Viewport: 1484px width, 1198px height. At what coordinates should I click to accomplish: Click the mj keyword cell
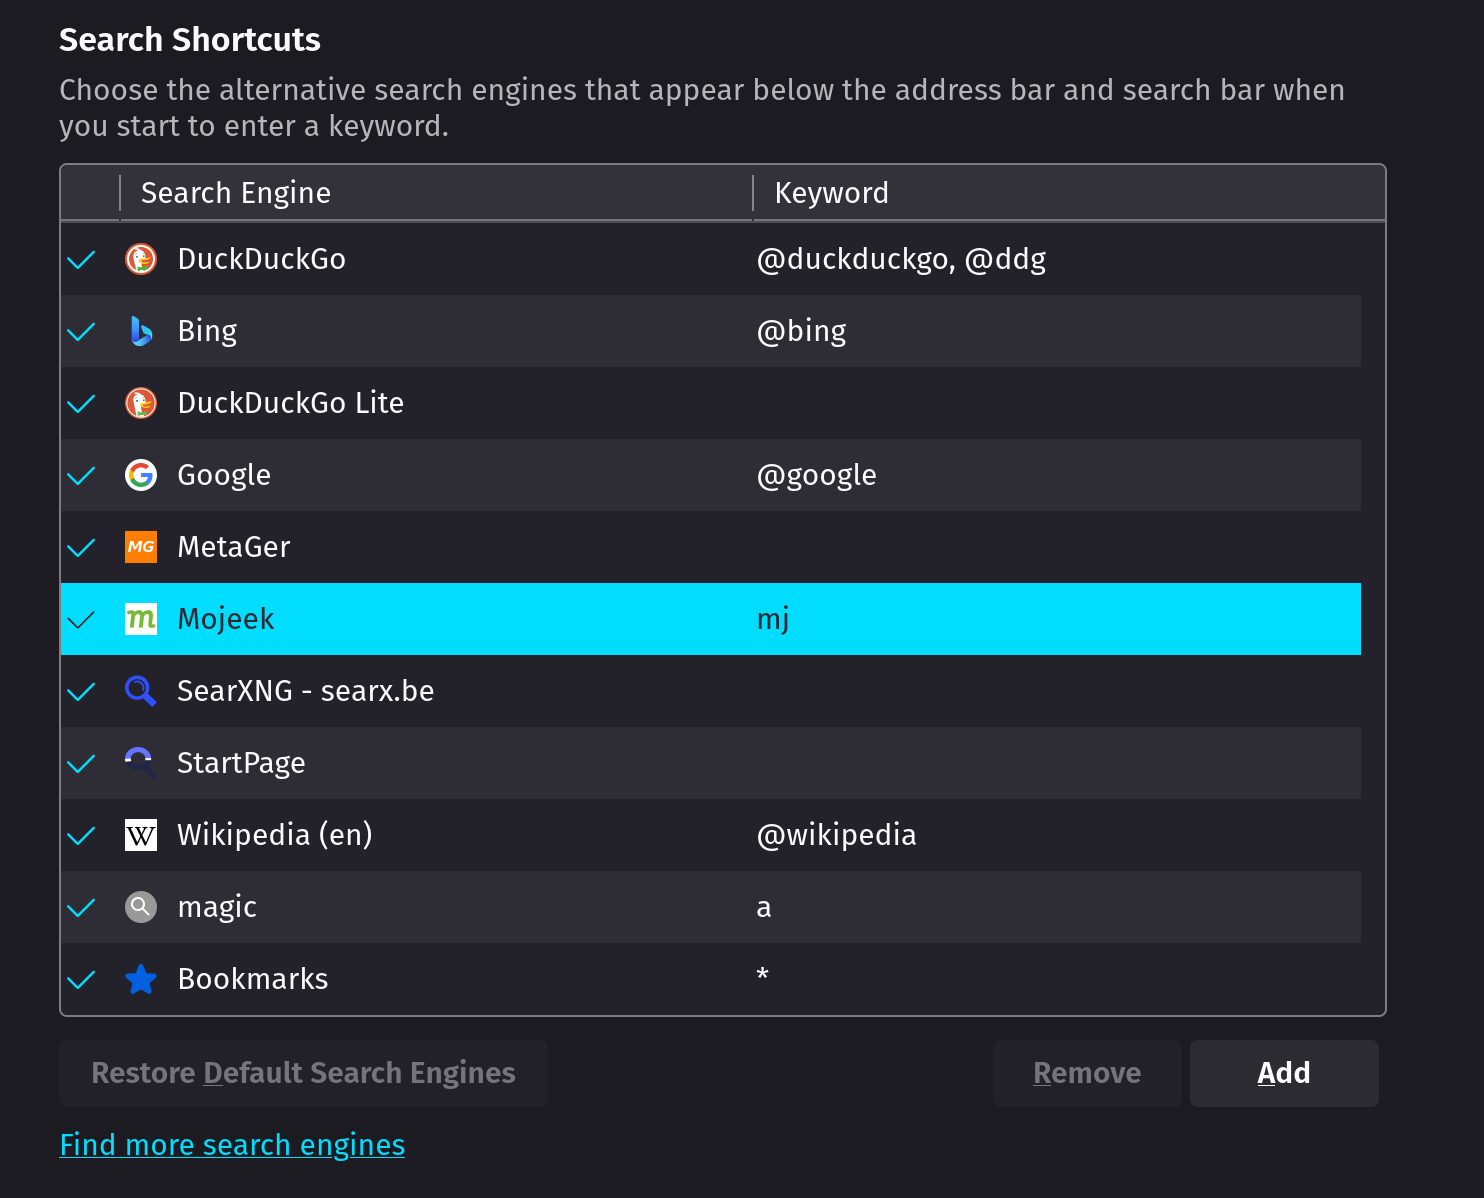[x=773, y=619]
